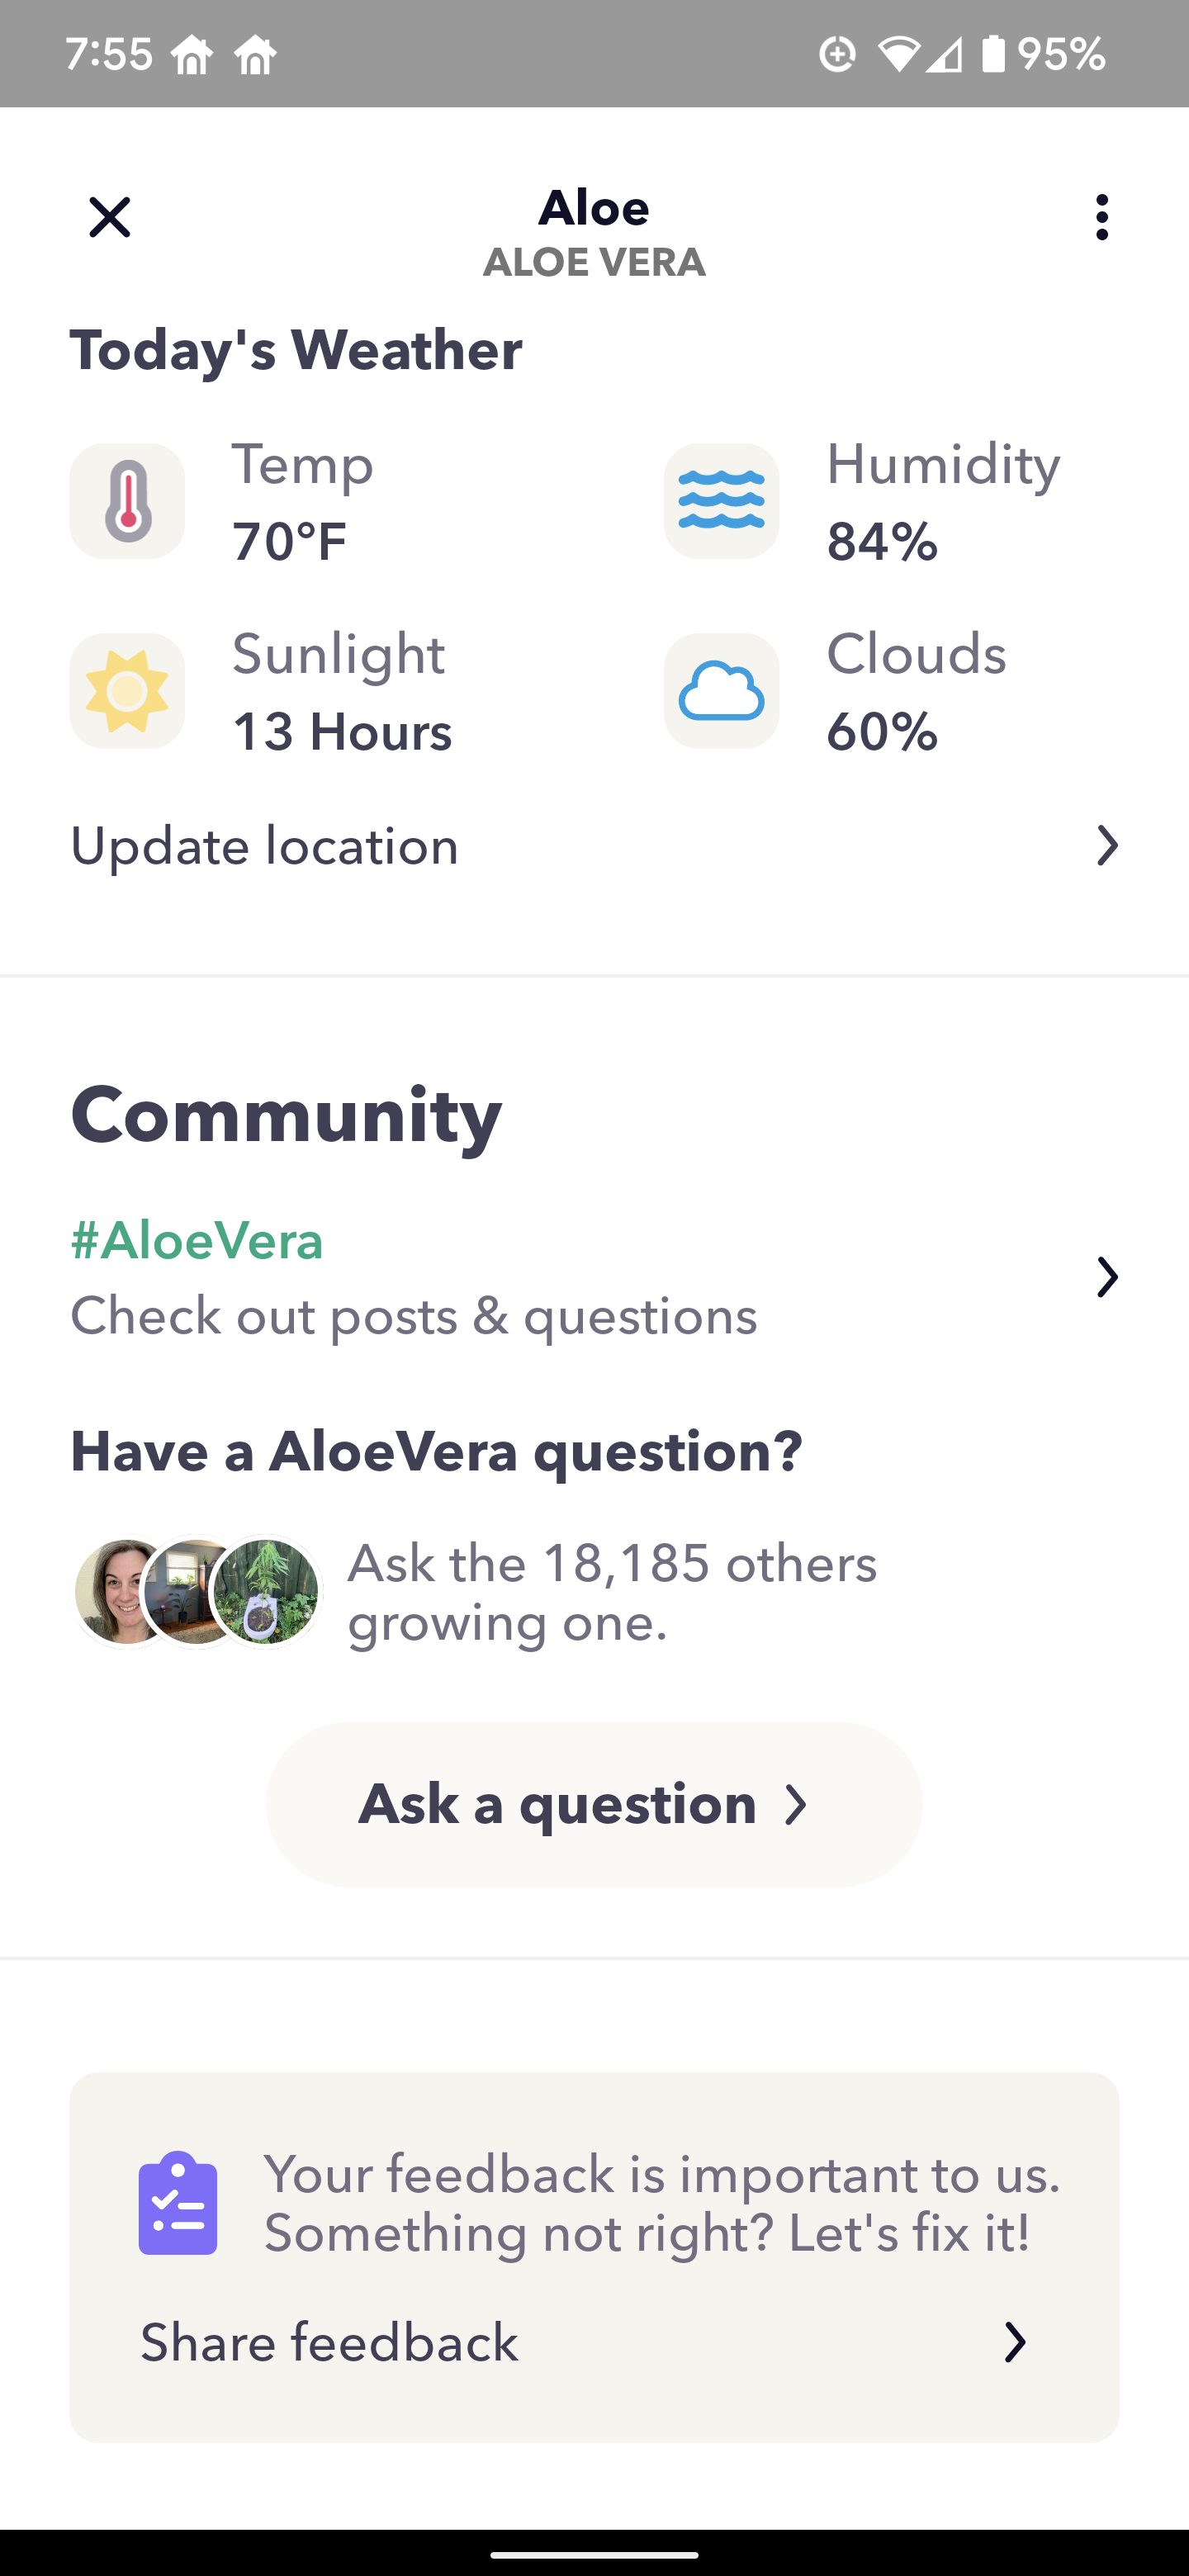
Task: Tap the woman's profile photo avatar
Action: [118, 1591]
